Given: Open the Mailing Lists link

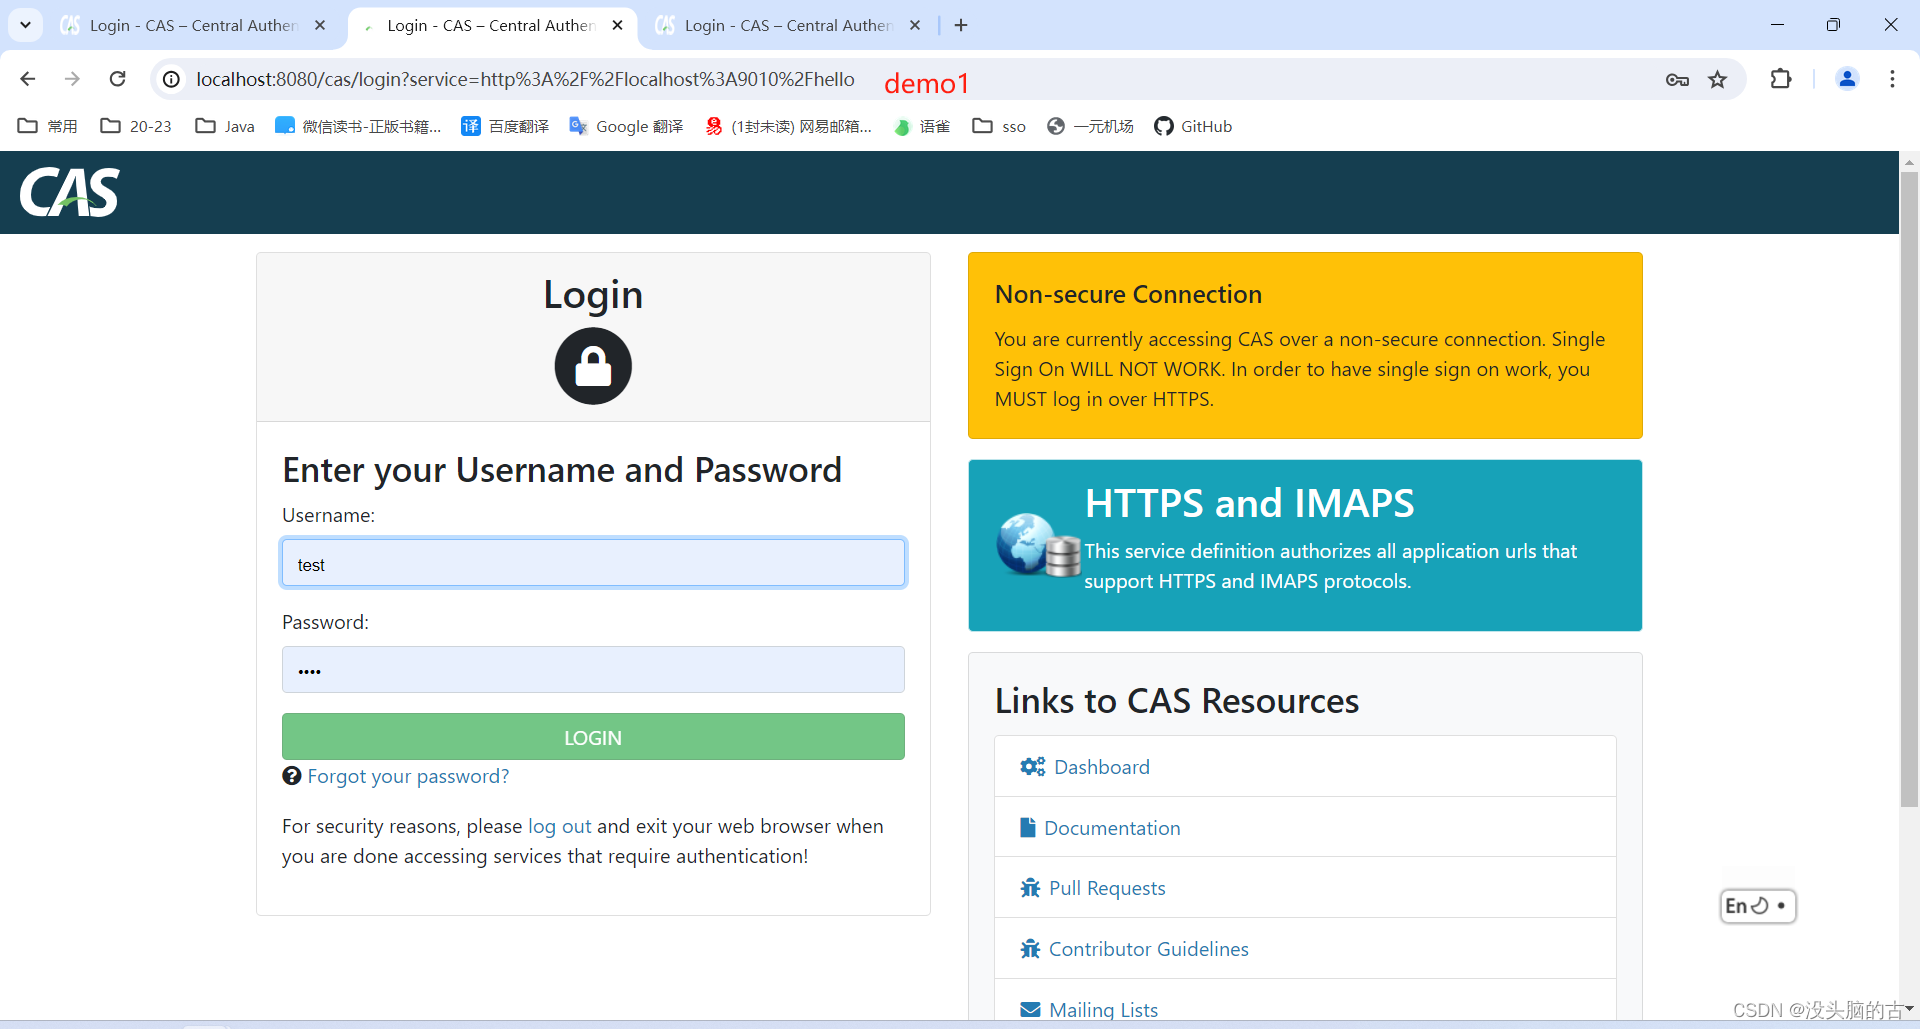Looking at the screenshot, I should point(1103,1010).
